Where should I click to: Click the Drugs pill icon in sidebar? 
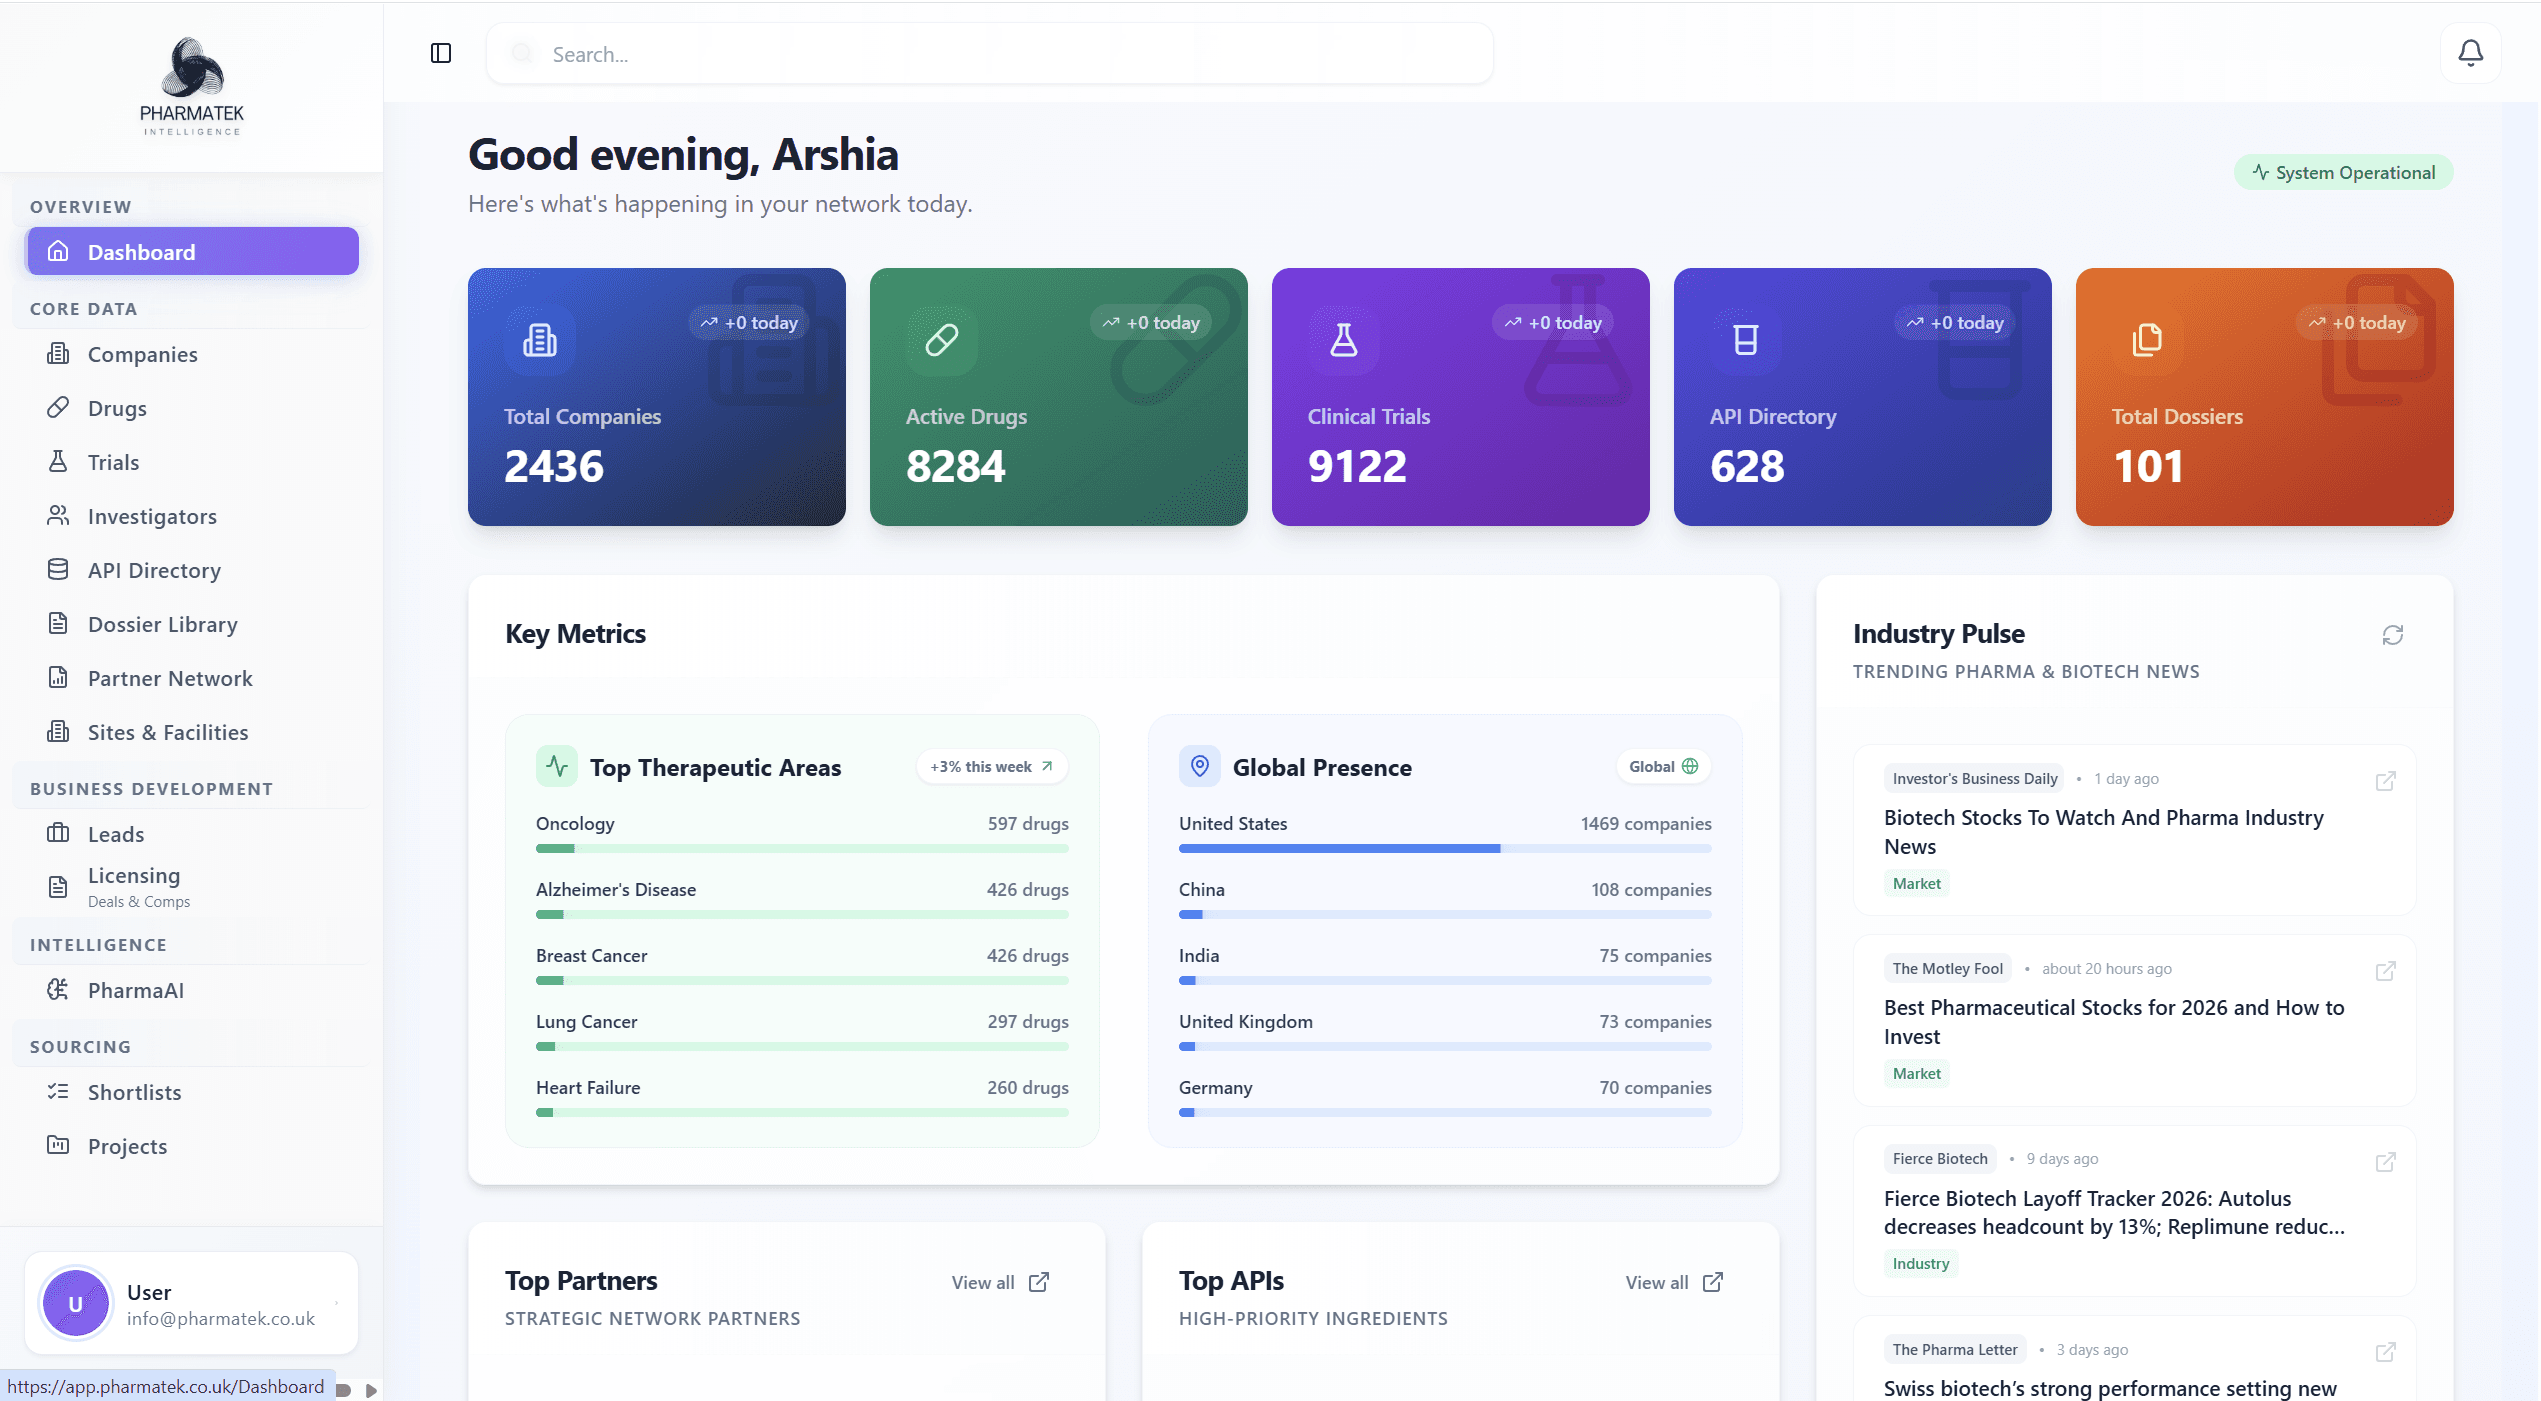coord(59,408)
